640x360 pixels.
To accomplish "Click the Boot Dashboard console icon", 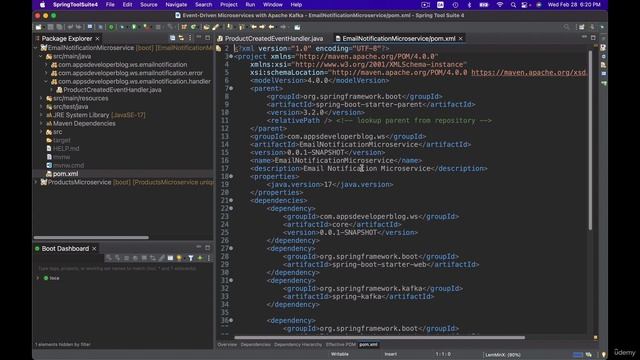I will click(x=170, y=258).
